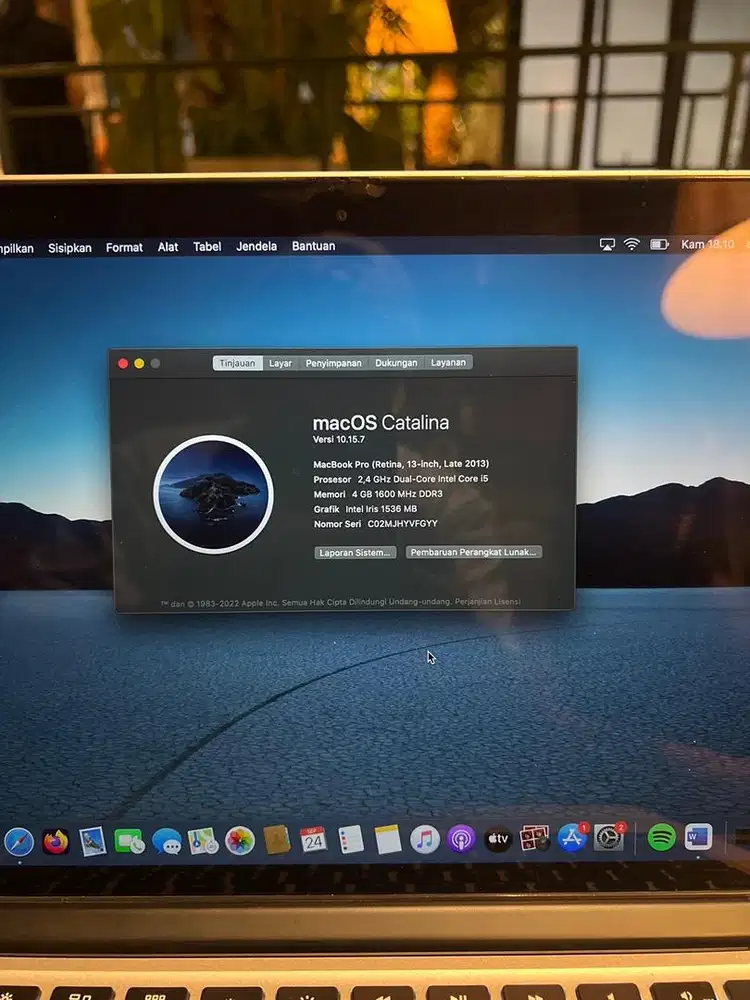Open Photo Booth from the dock

click(535, 839)
